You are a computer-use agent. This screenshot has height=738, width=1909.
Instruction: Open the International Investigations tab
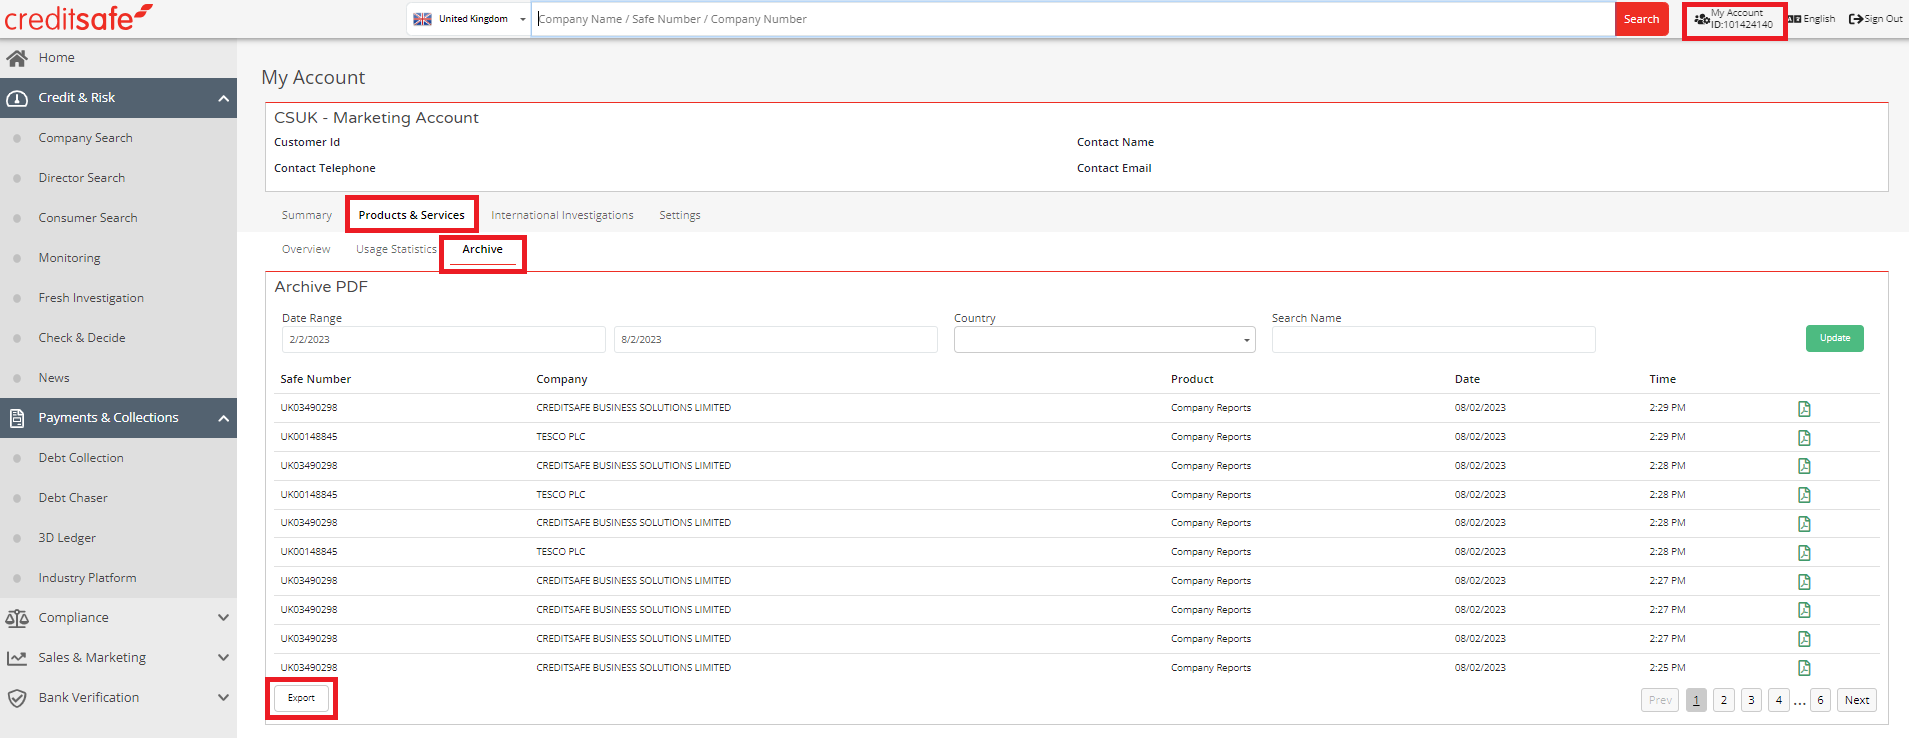[x=562, y=215]
